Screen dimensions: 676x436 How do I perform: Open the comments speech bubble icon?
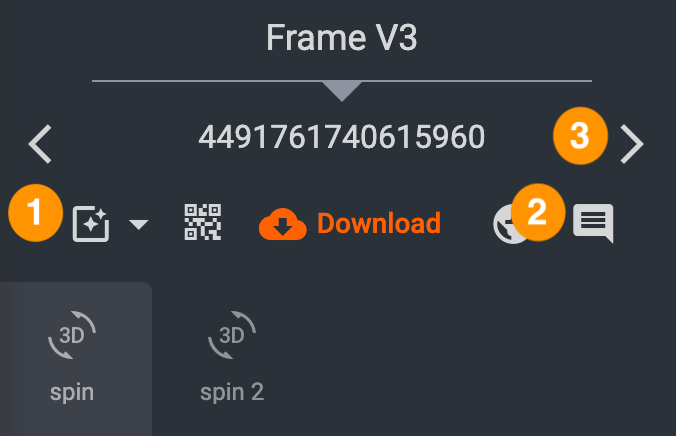[593, 223]
